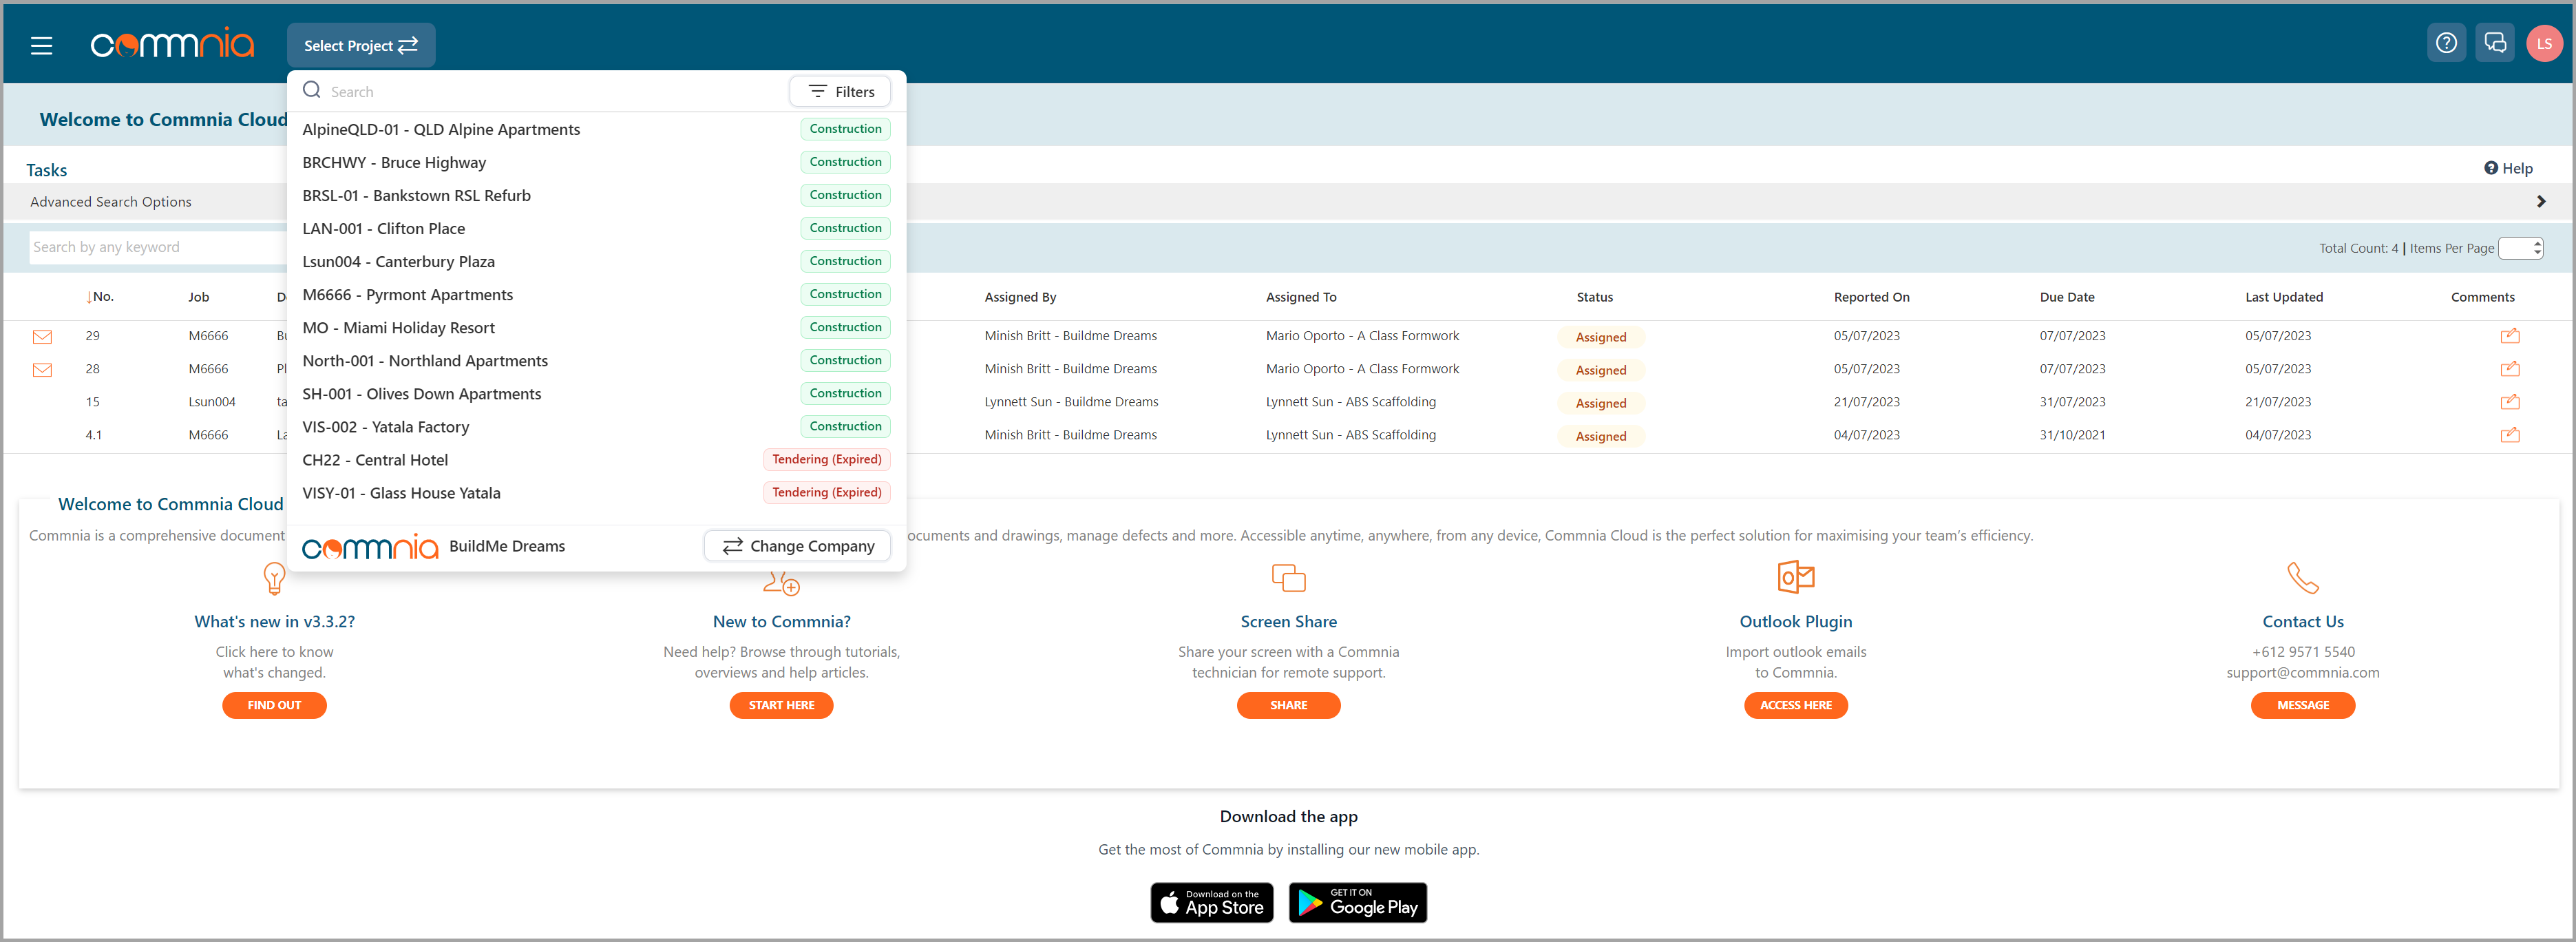
Task: Click the Contact Us phone icon
Action: pyautogui.click(x=2303, y=578)
